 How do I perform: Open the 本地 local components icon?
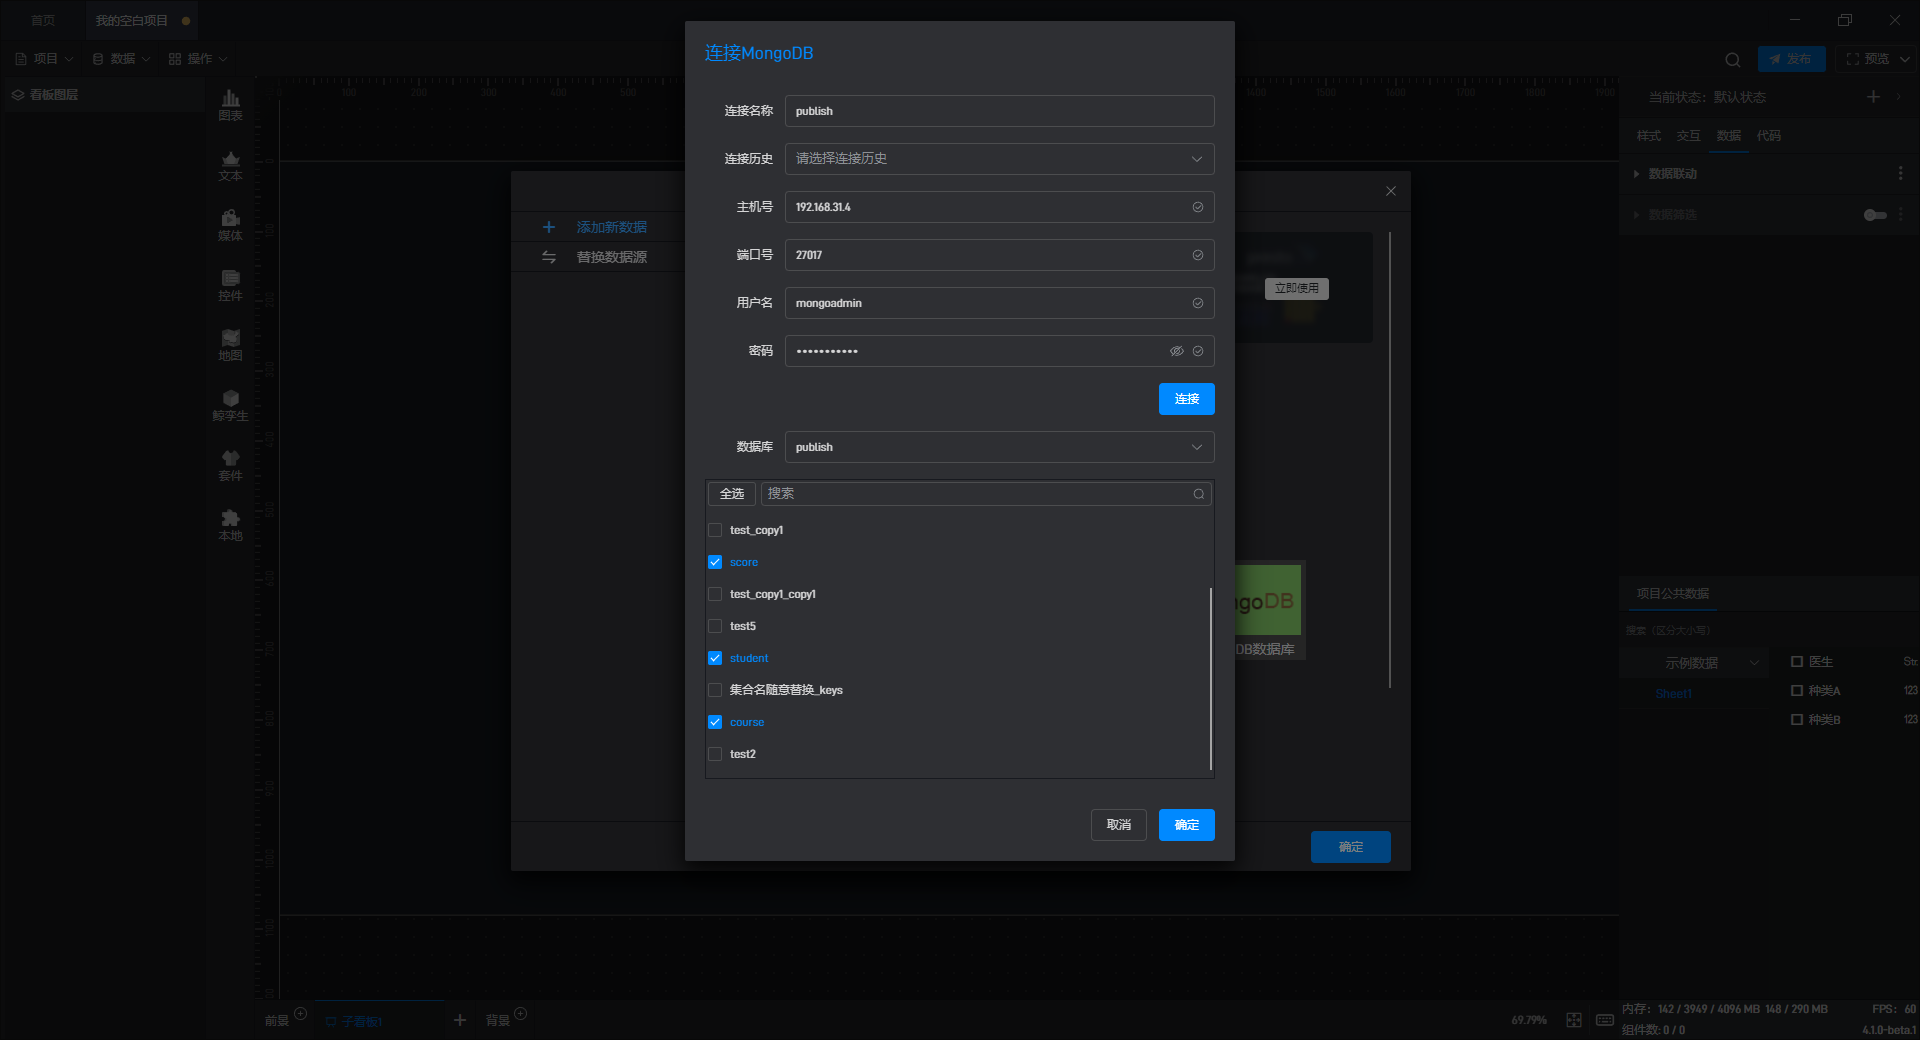(230, 525)
